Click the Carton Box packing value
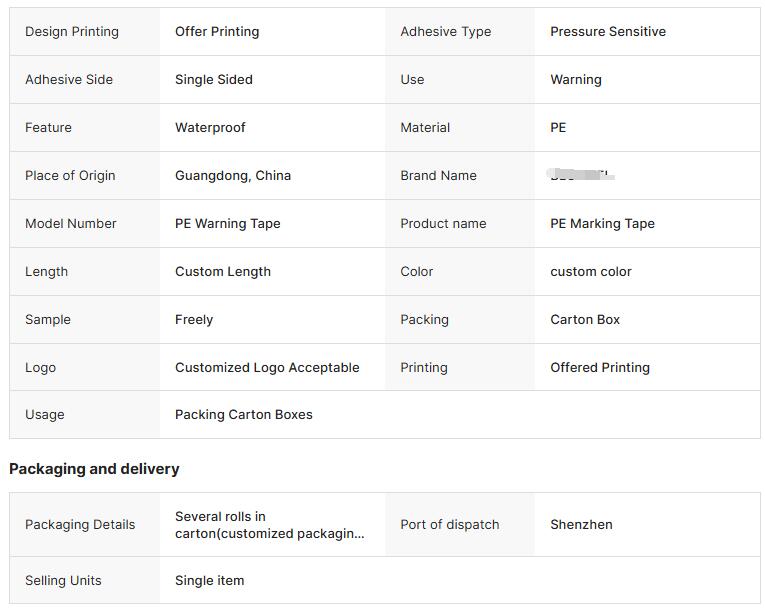 (585, 320)
